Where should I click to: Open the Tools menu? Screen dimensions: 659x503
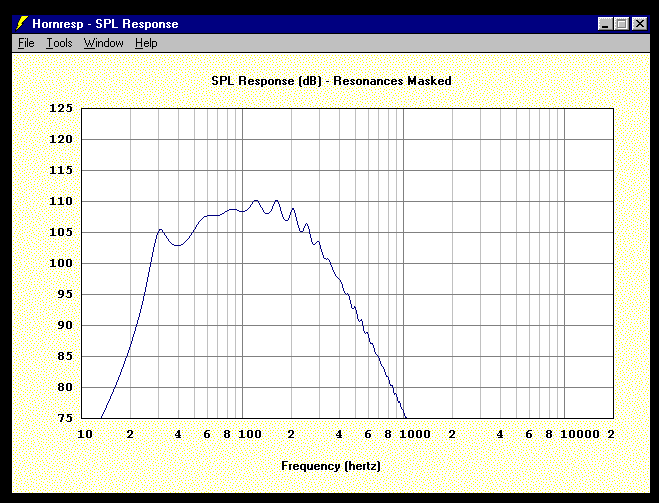tap(59, 43)
